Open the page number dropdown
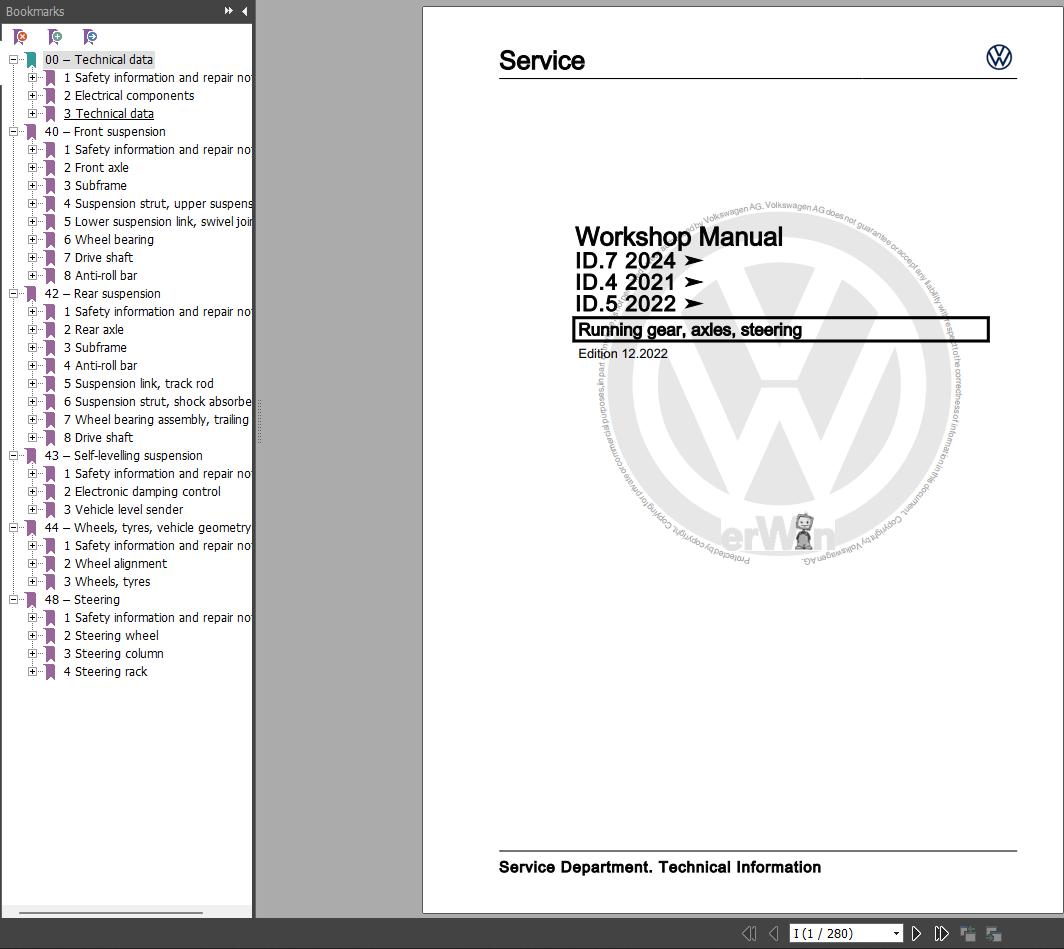Viewport: 1064px width, 949px height. [x=896, y=933]
